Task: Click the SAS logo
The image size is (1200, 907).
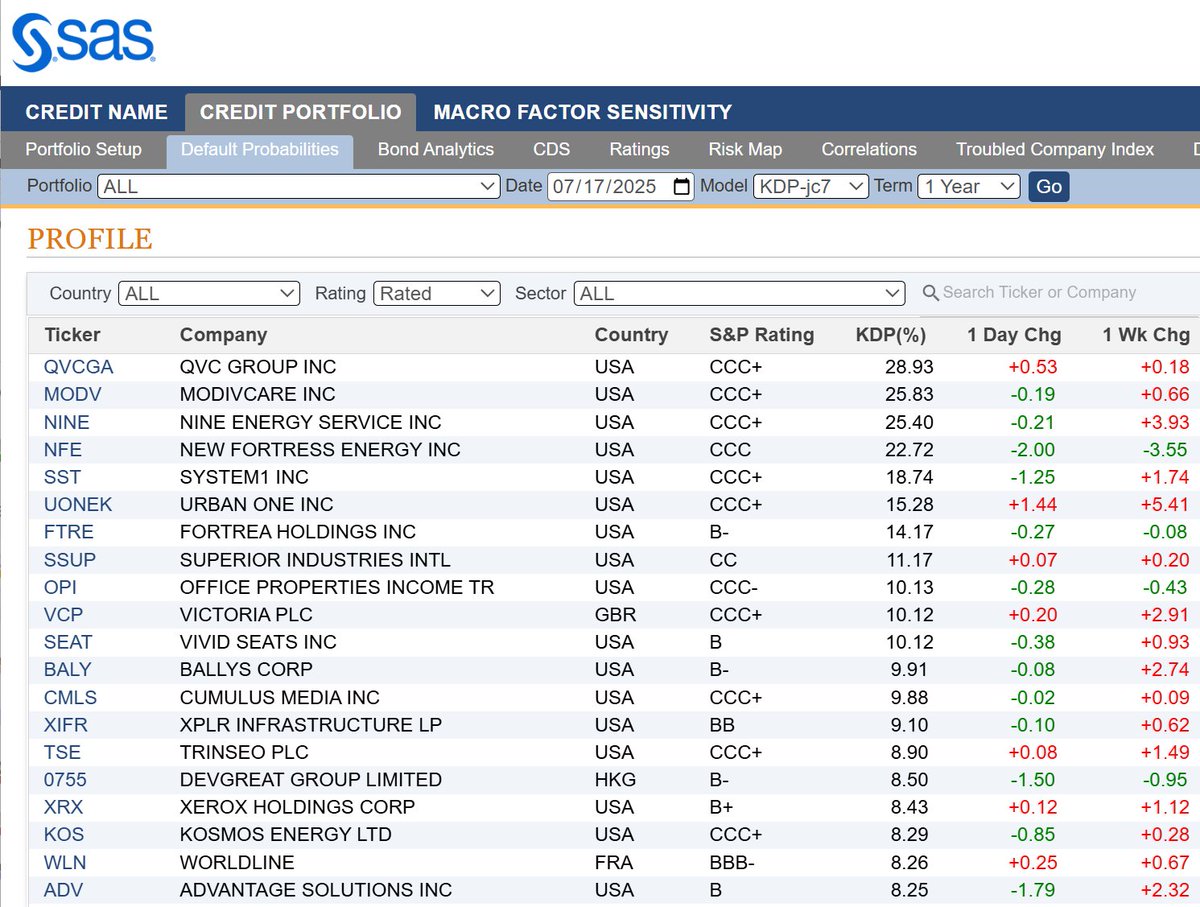Action: pyautogui.click(x=83, y=43)
